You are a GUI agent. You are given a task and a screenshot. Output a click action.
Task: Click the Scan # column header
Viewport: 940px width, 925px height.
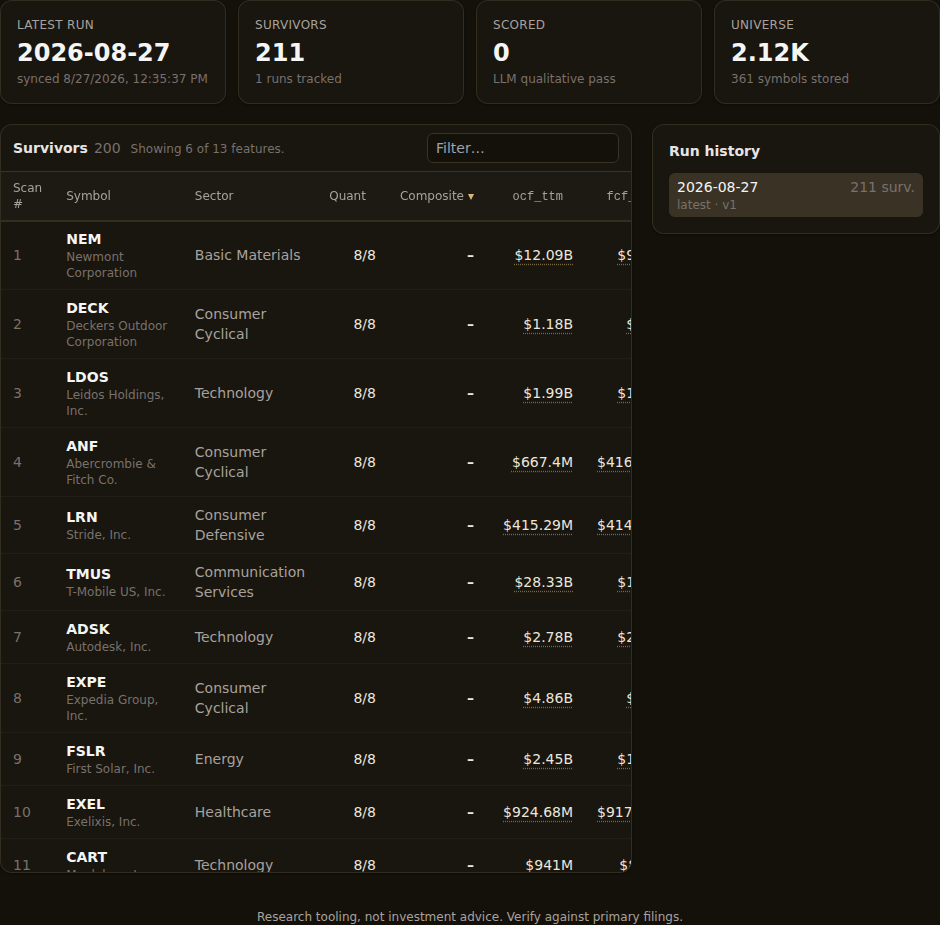pyautogui.click(x=28, y=196)
